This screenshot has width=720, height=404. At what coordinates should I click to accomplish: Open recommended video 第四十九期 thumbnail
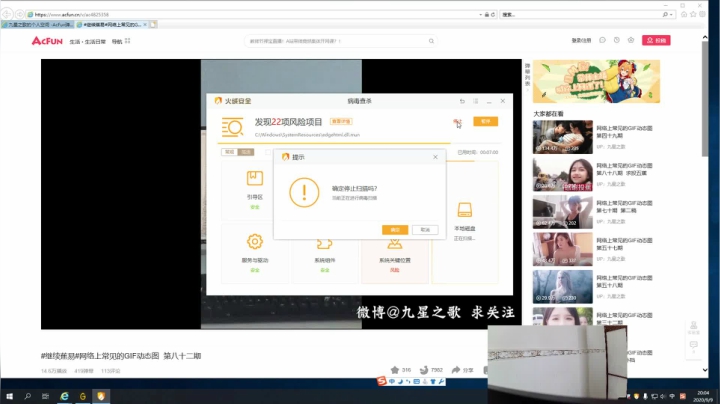tap(562, 137)
